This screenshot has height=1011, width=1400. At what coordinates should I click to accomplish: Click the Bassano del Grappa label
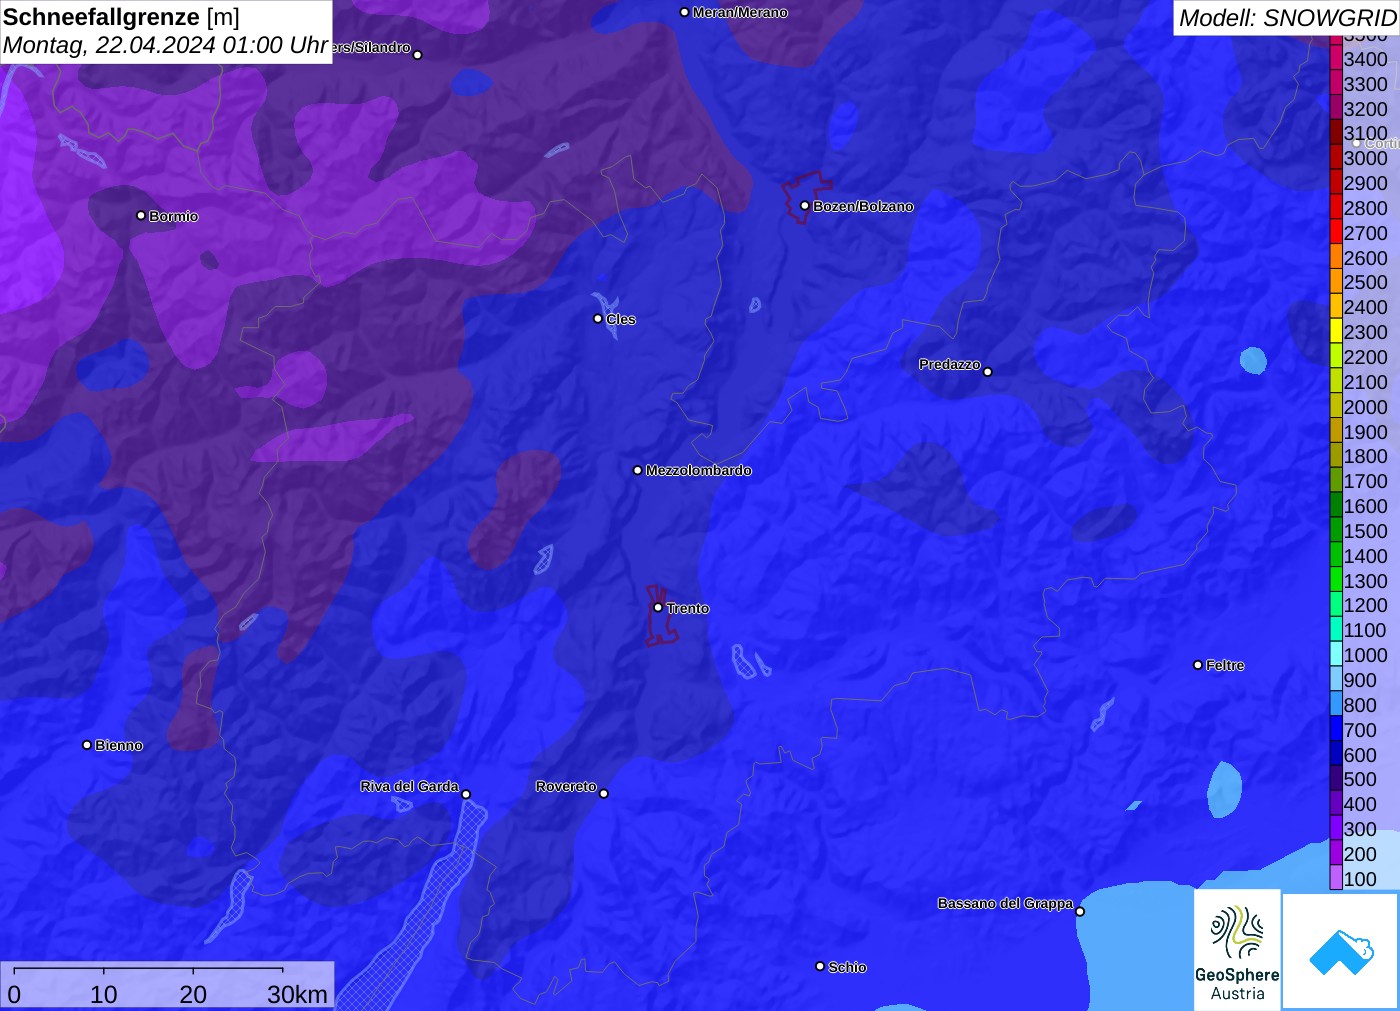click(x=1005, y=903)
